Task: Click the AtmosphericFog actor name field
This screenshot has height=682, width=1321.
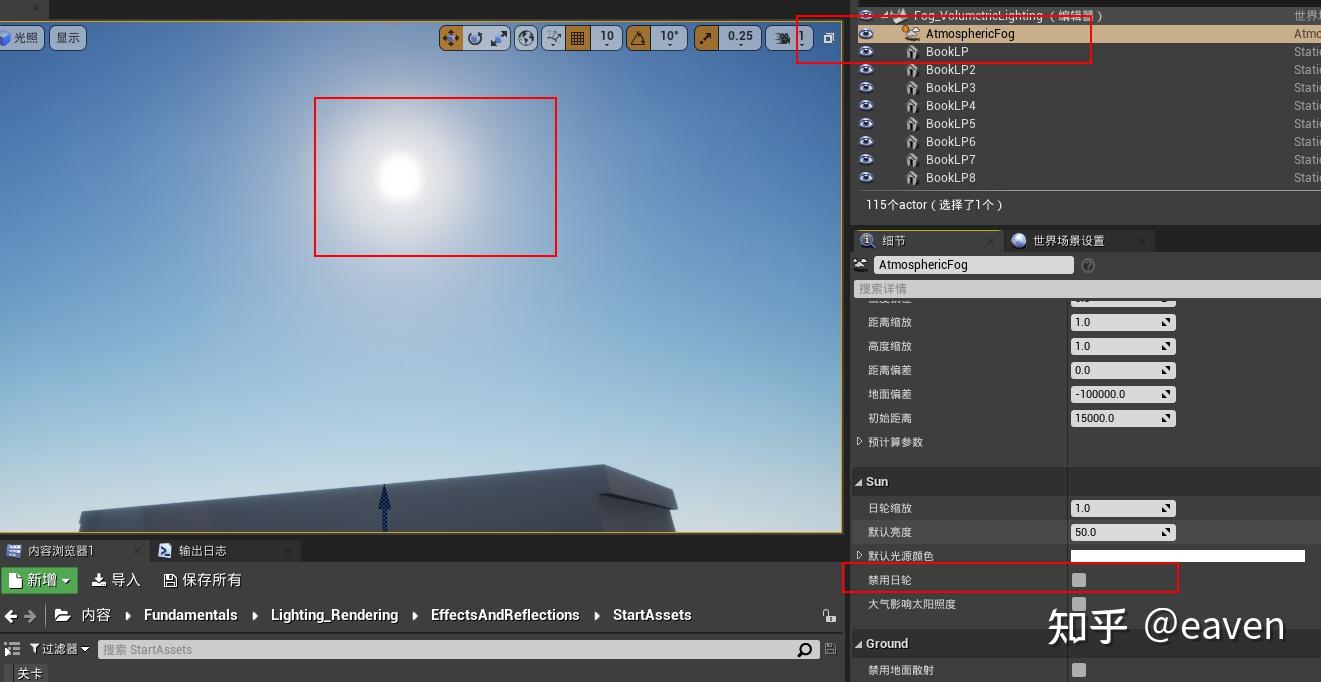Action: point(973,265)
